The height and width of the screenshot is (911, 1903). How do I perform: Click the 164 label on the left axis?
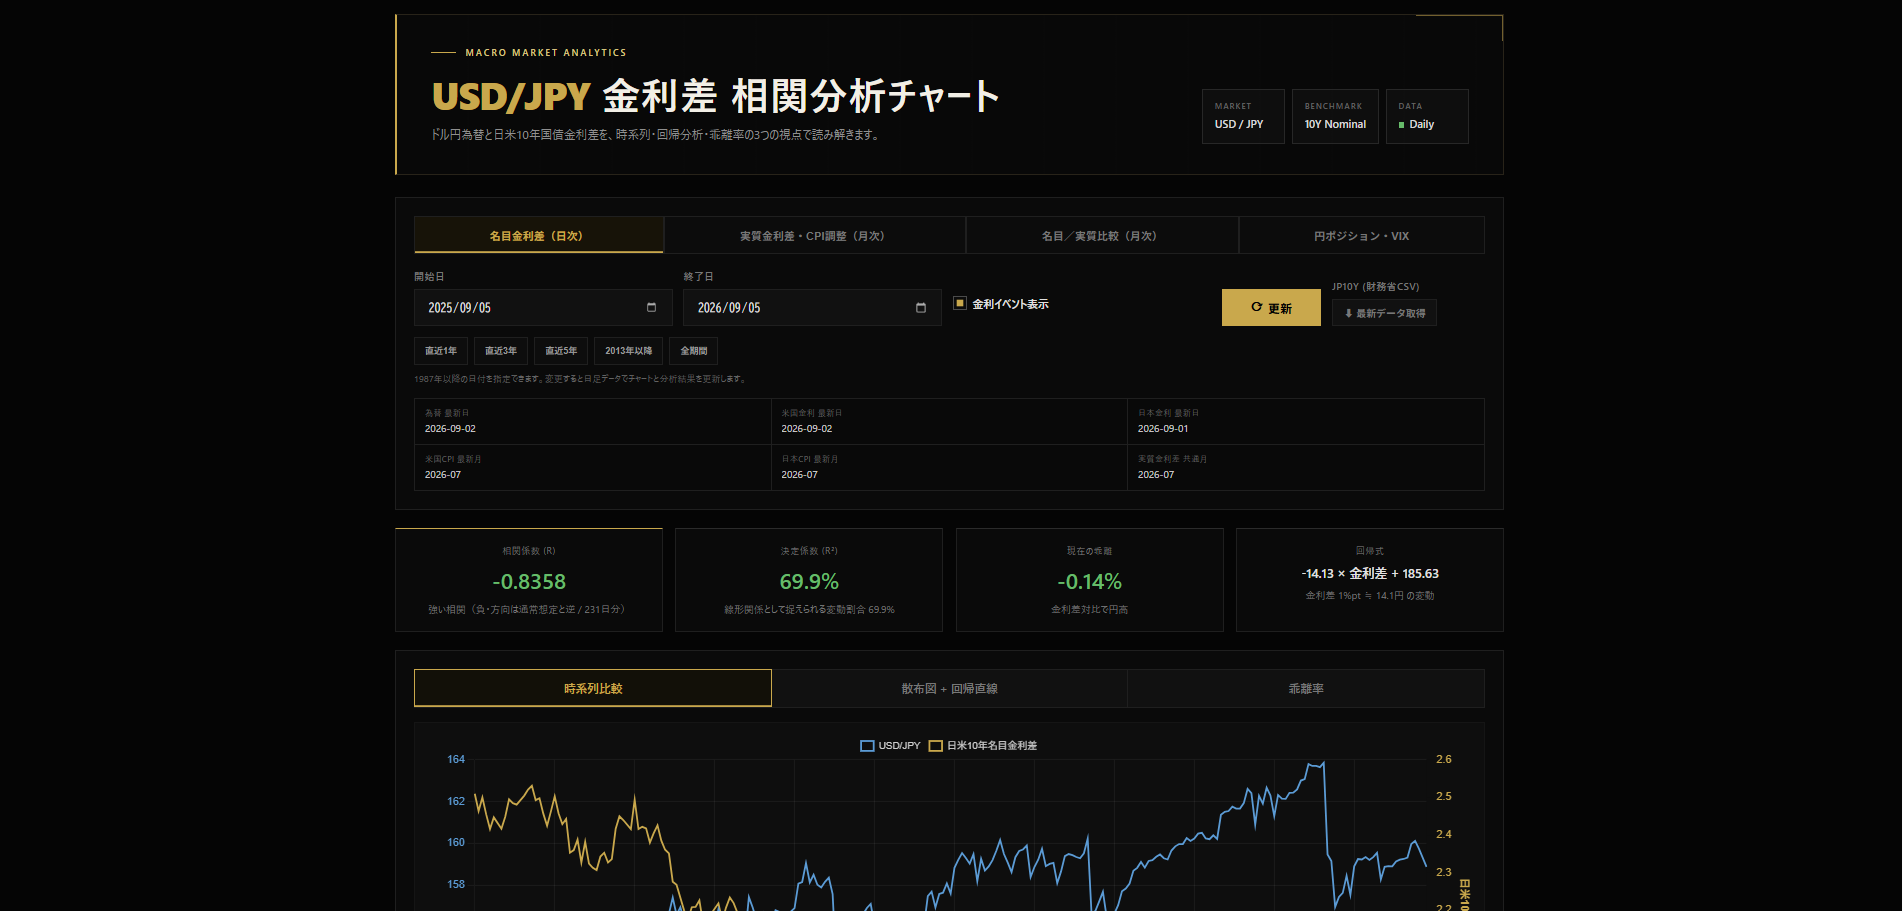click(x=456, y=759)
